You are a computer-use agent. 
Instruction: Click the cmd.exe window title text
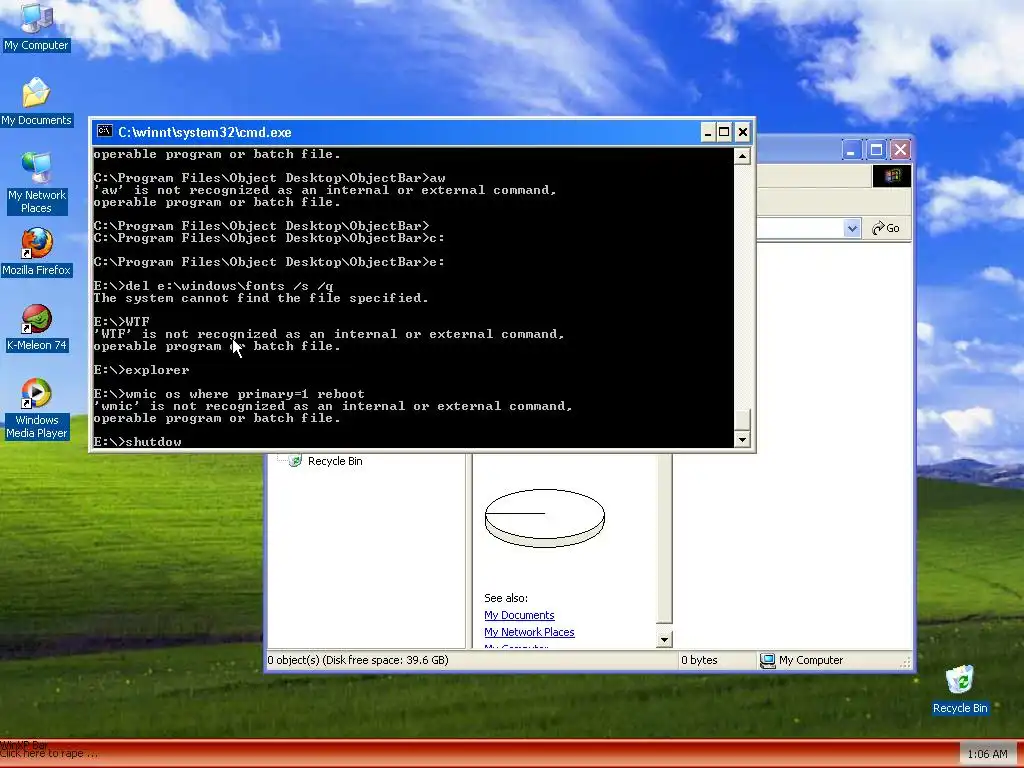pos(204,133)
